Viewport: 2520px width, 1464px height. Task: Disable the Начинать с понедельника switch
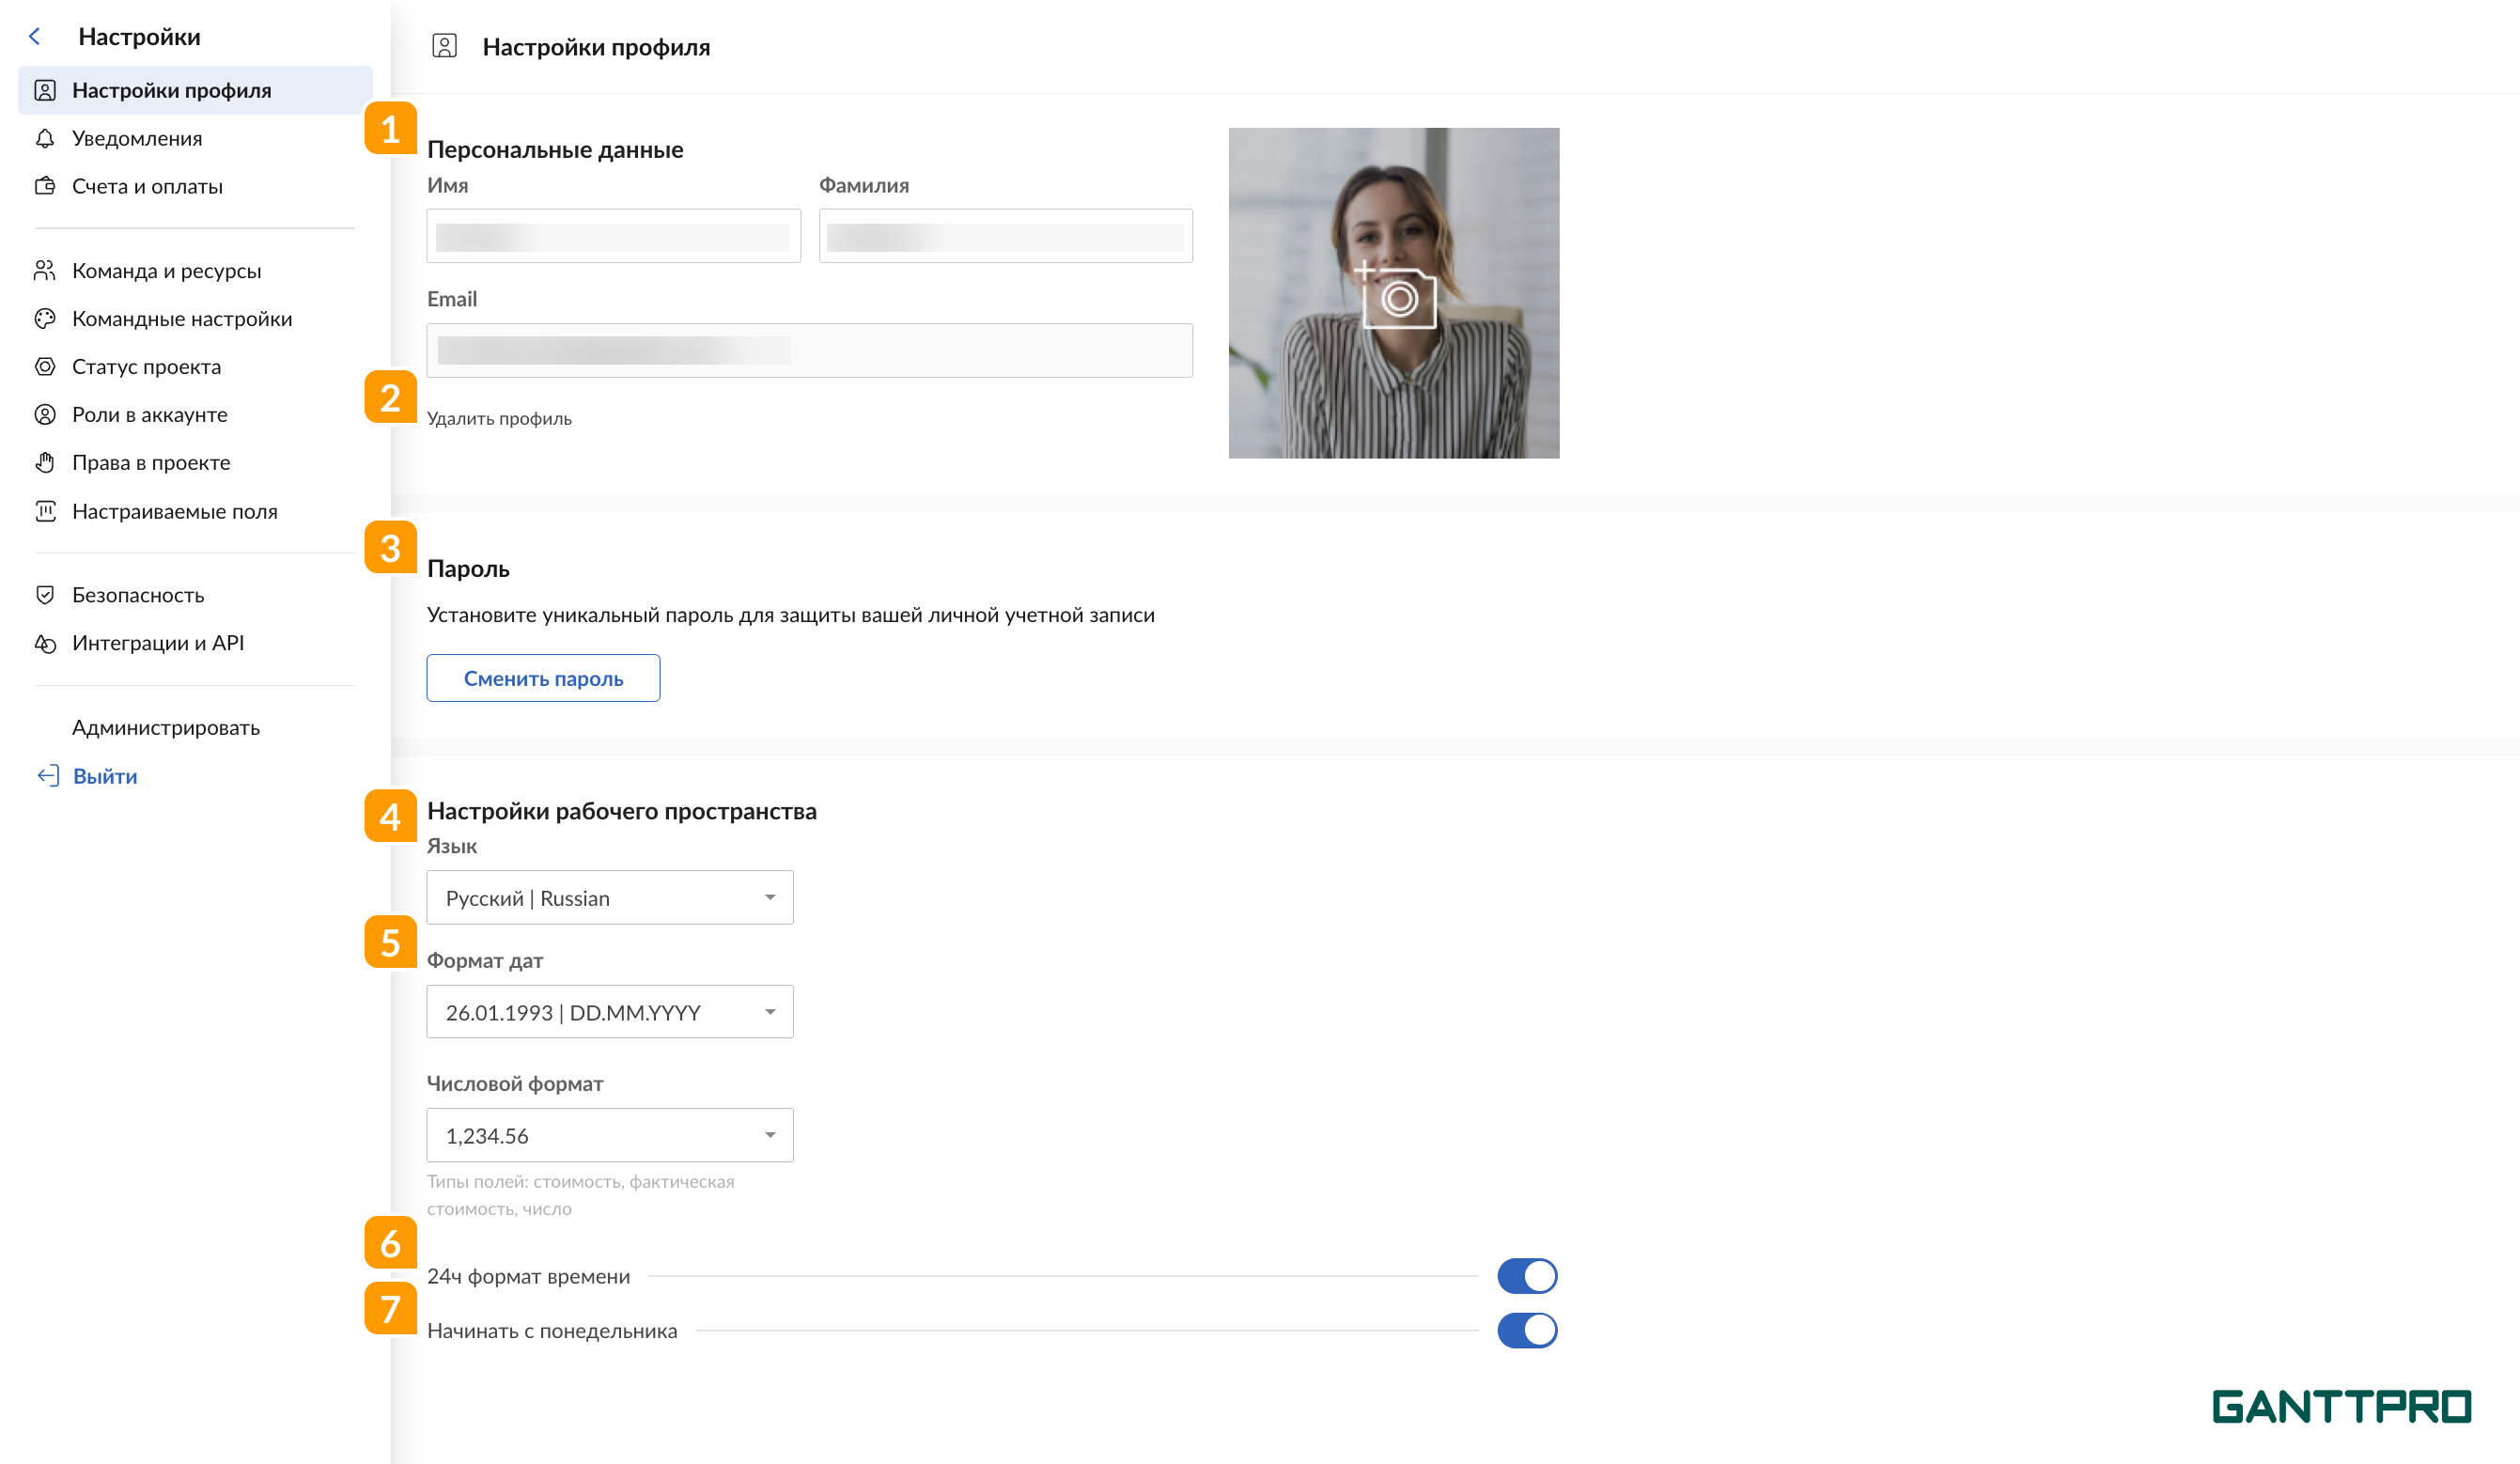(x=1526, y=1330)
